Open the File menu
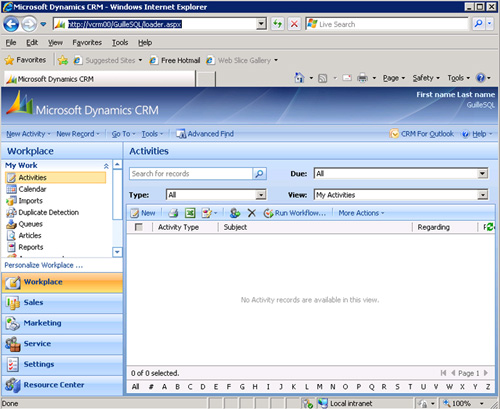Image resolution: width=500 pixels, height=409 pixels. point(11,43)
